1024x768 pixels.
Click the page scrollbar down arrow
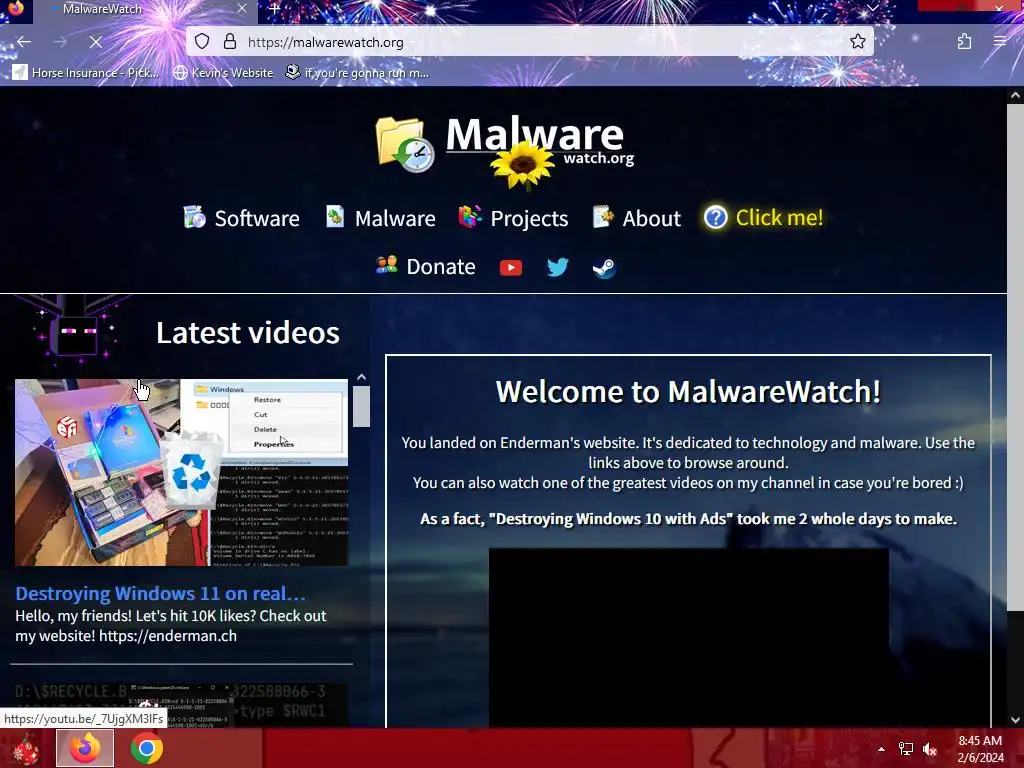(1015, 720)
